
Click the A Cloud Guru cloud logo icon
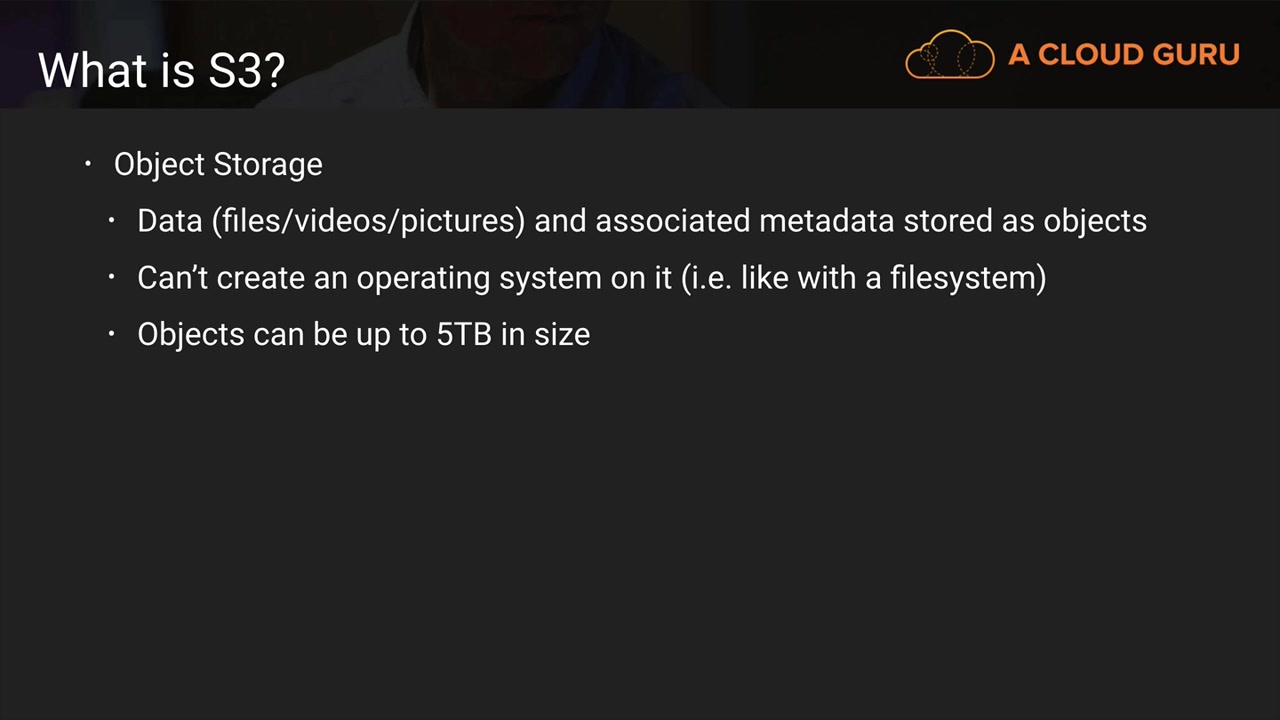tap(949, 54)
